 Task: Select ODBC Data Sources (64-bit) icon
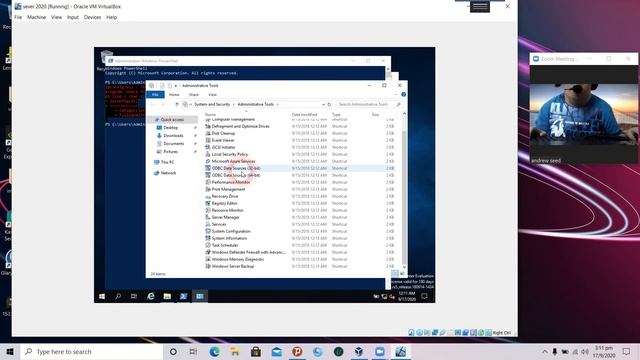tap(208, 175)
